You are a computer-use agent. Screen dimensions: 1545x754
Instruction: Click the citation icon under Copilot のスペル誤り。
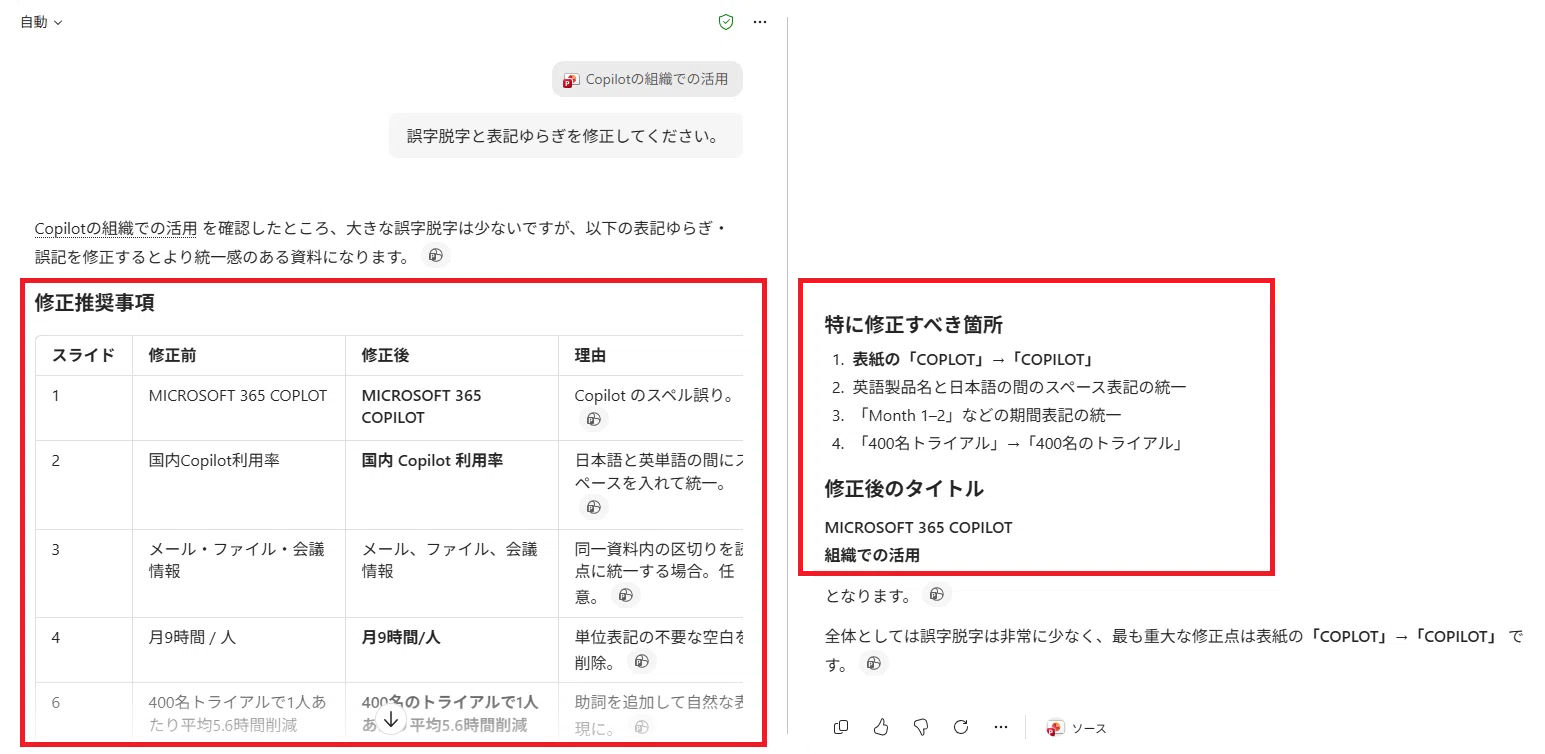tap(593, 419)
